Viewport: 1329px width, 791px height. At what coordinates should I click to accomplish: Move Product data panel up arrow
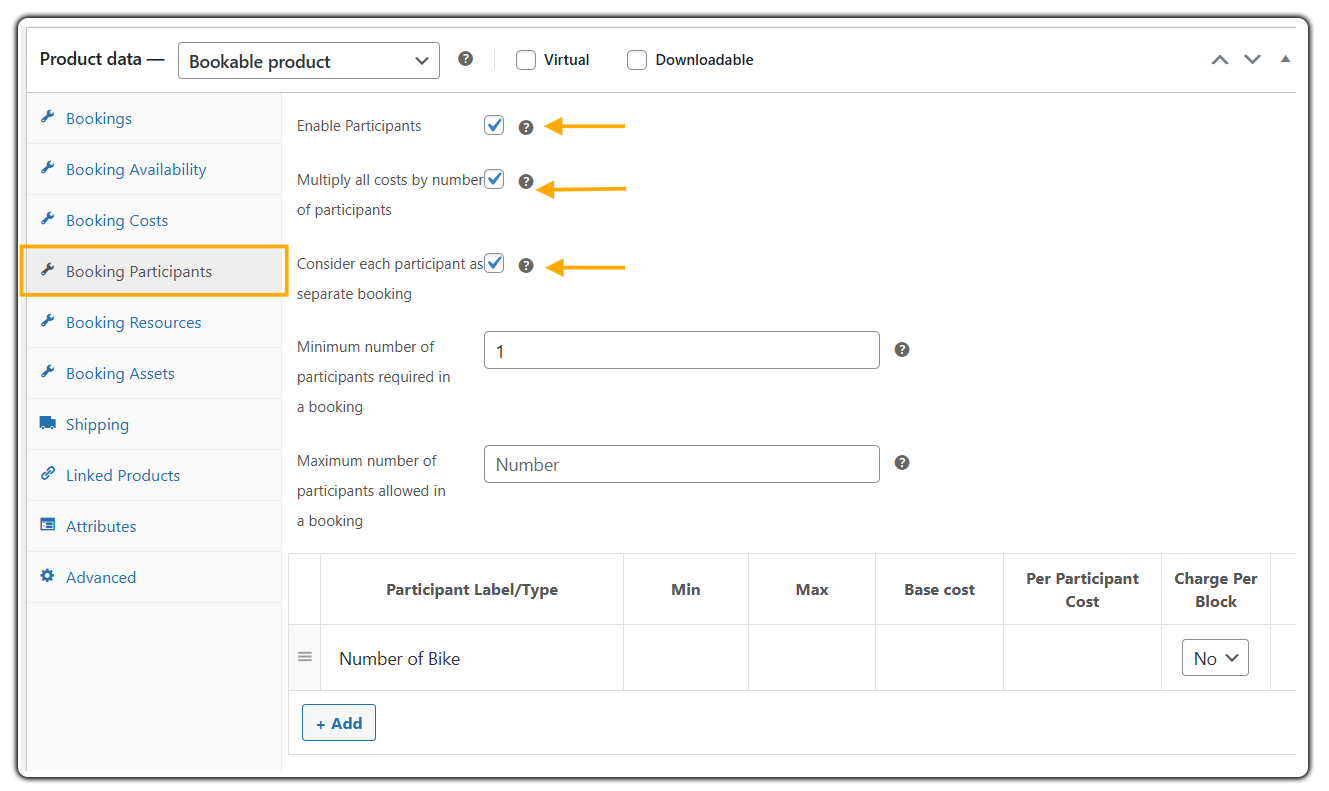[x=1220, y=60]
